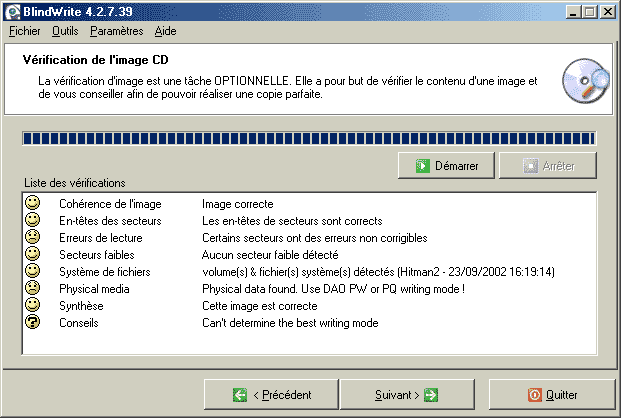Click the BlindWrite application icon in the title bar
The image size is (621, 418).
[x=12, y=11]
